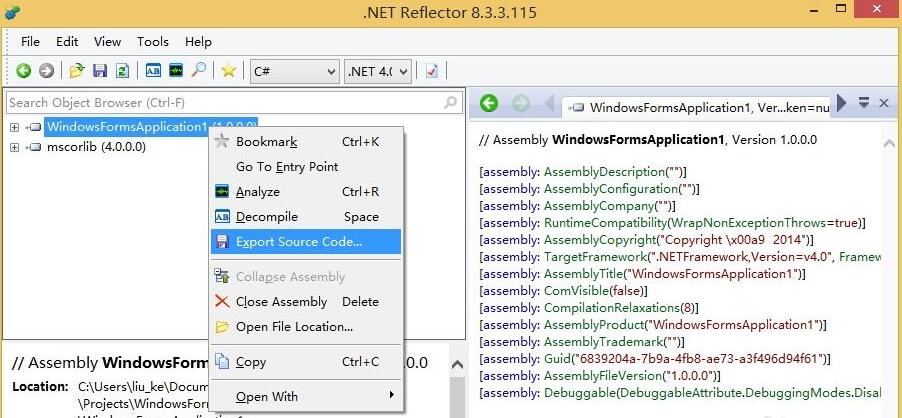The width and height of the screenshot is (902, 418).
Task: Click the grey Forward navigation toolbar icon
Action: tap(46, 71)
